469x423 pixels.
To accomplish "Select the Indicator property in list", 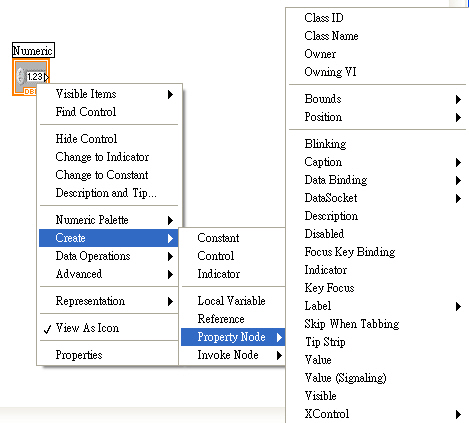I will coord(377,270).
